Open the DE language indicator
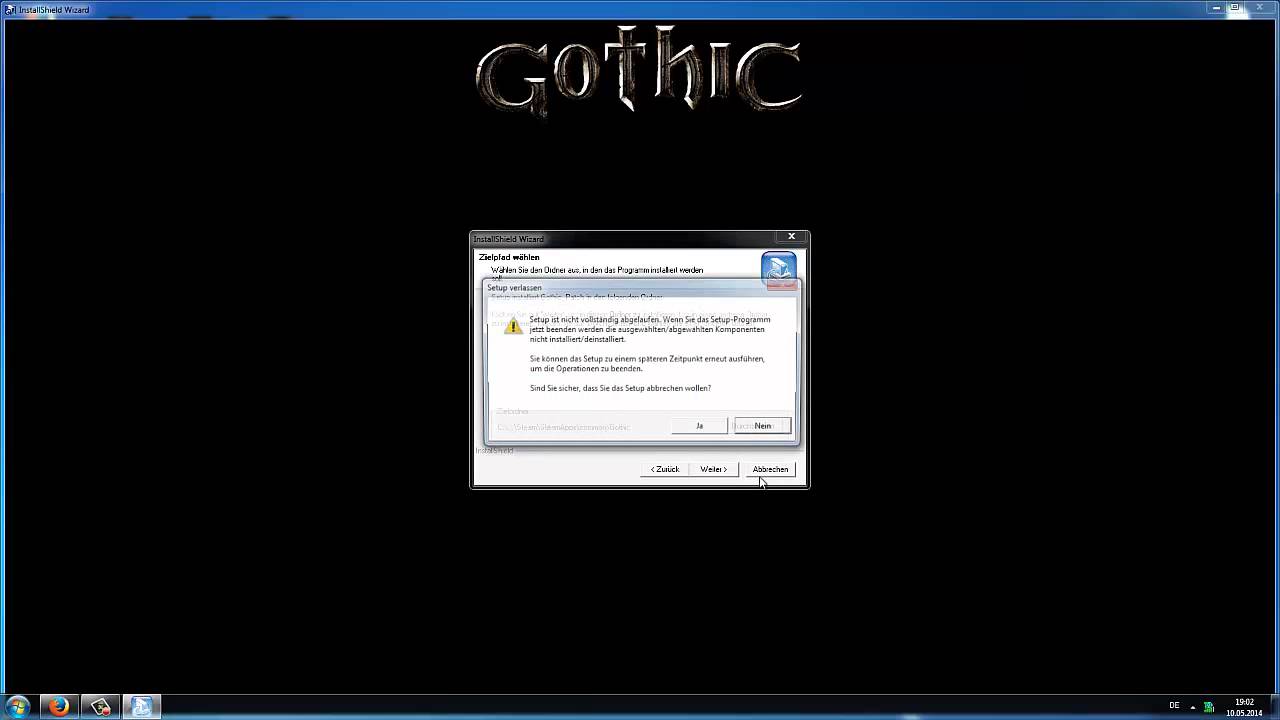This screenshot has height=720, width=1280. pos(1174,706)
